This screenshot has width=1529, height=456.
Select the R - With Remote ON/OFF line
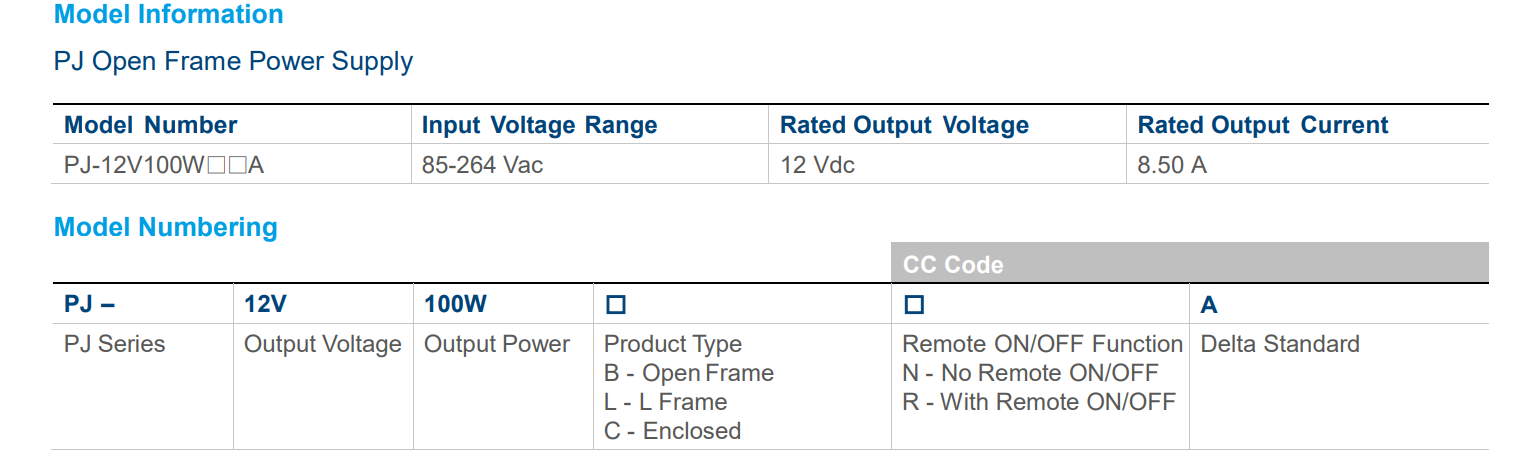click(x=1039, y=403)
